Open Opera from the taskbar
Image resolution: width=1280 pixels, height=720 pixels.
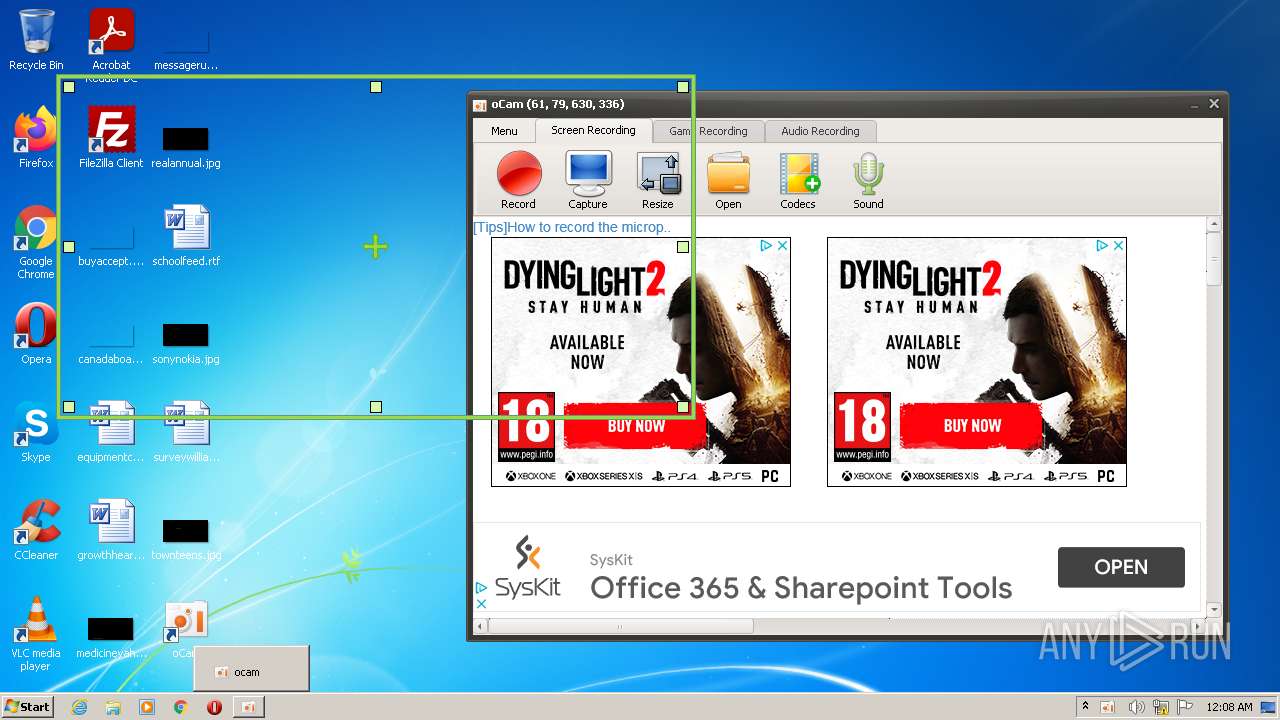214,707
